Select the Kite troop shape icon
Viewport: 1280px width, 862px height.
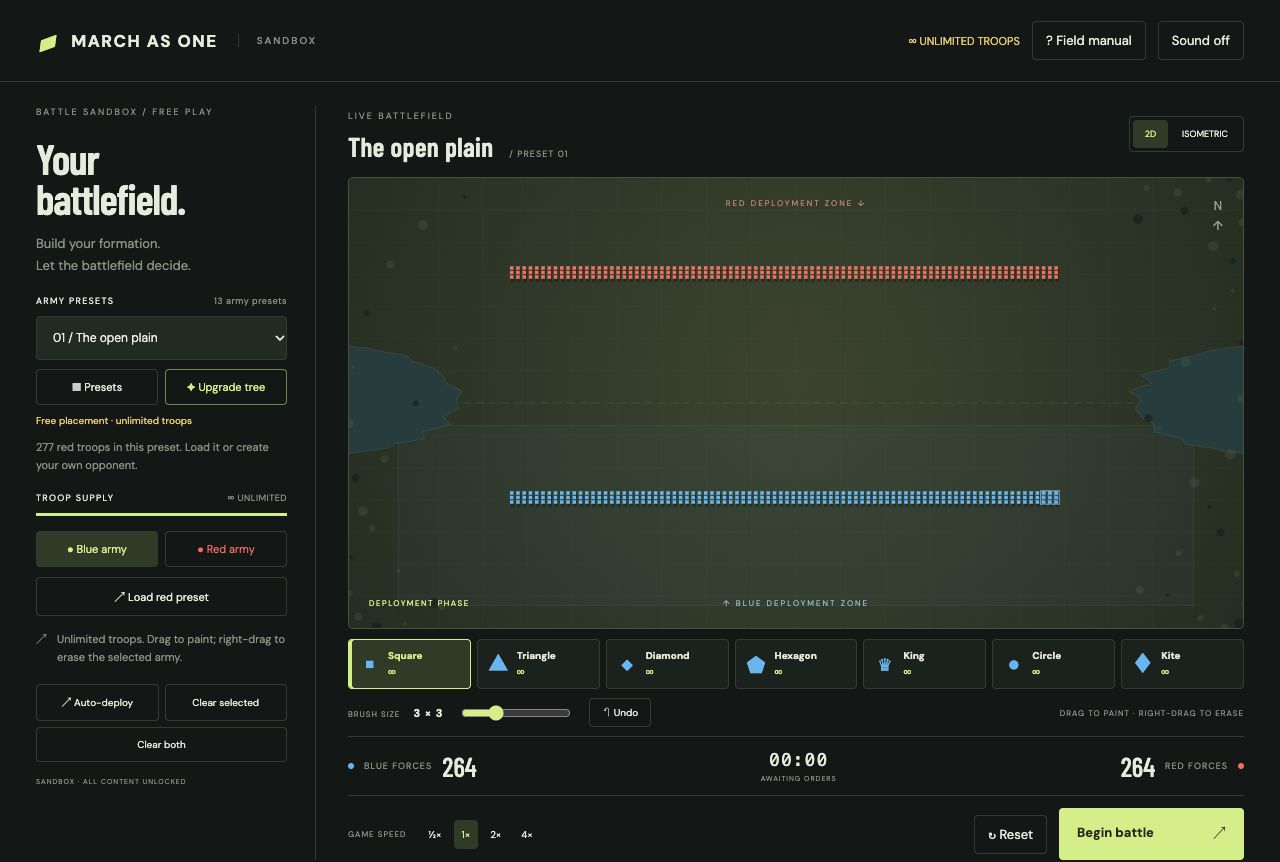pos(1142,664)
